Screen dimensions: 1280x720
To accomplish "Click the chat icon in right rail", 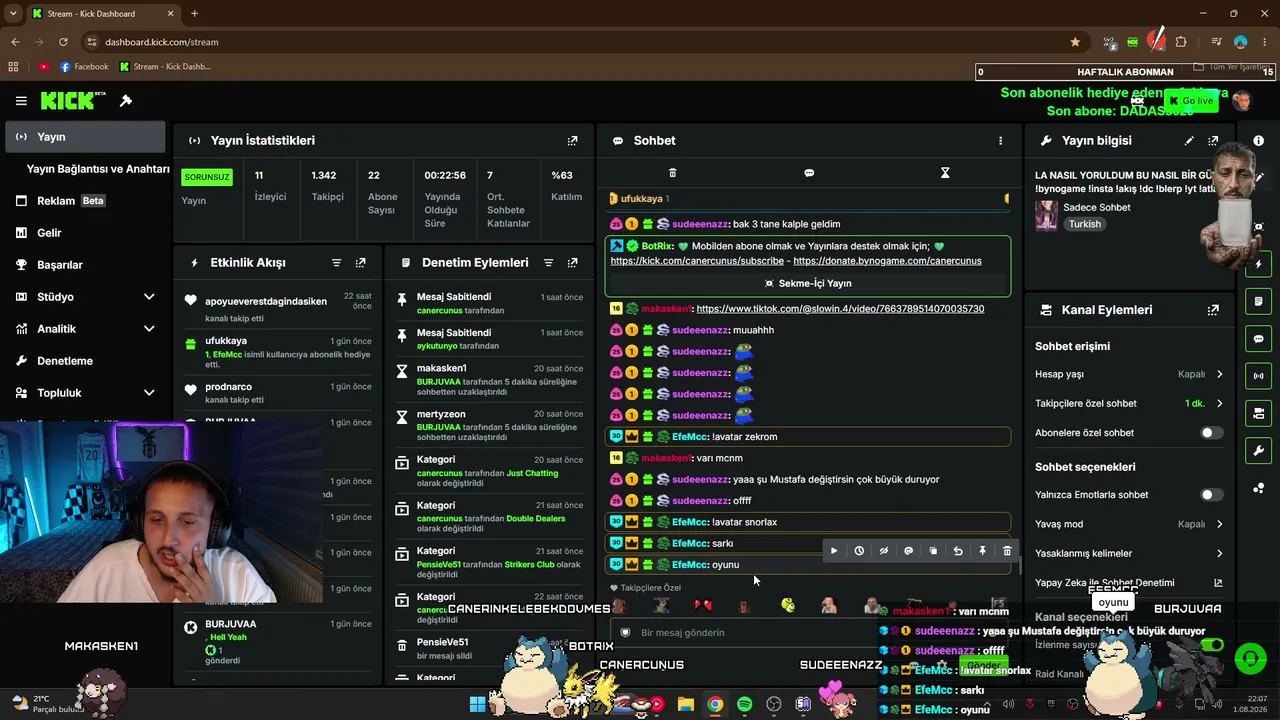I will pos(1258,339).
